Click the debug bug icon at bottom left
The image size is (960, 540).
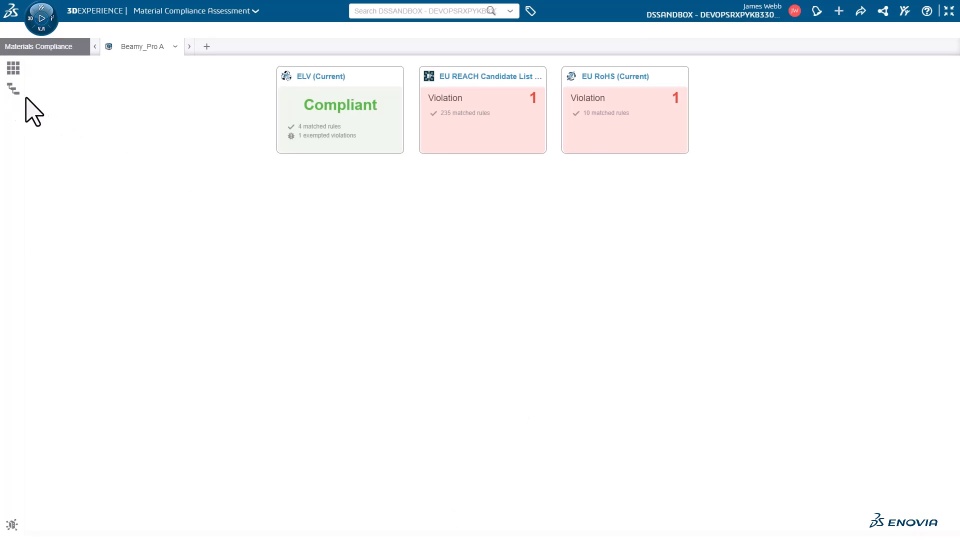(12, 525)
